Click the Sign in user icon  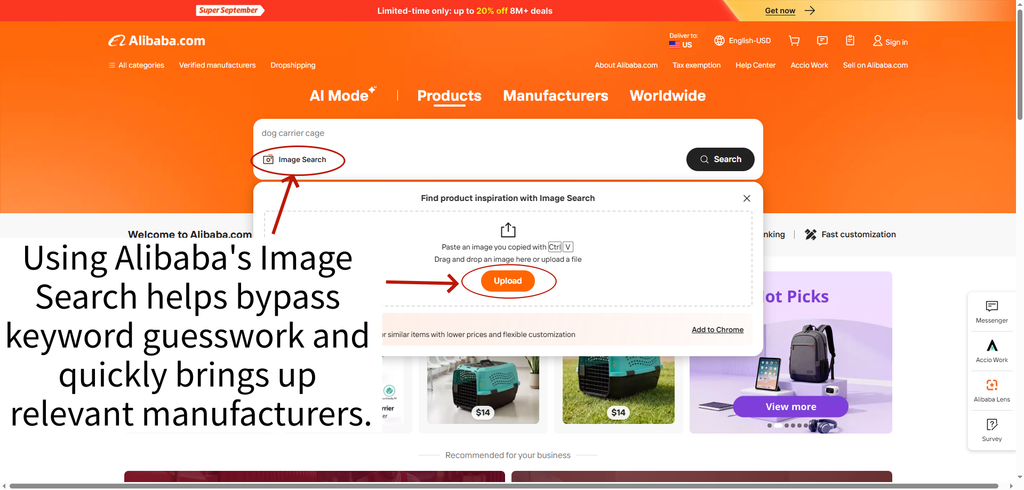pyautogui.click(x=877, y=41)
